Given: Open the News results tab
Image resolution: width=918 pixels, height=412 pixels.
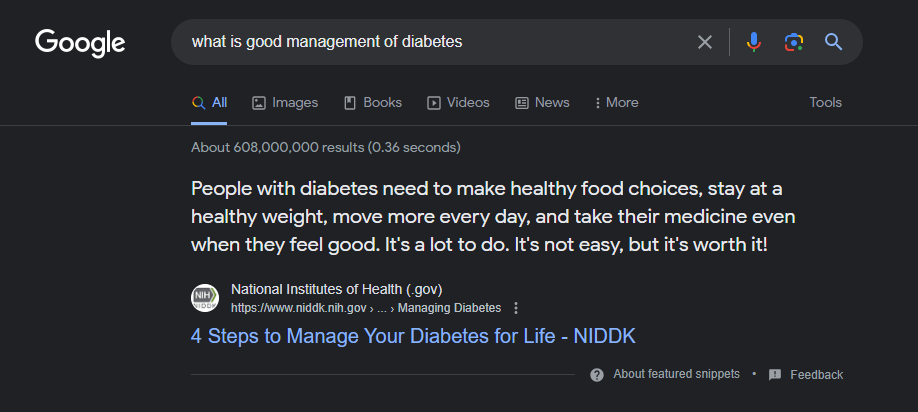Looking at the screenshot, I should [542, 102].
